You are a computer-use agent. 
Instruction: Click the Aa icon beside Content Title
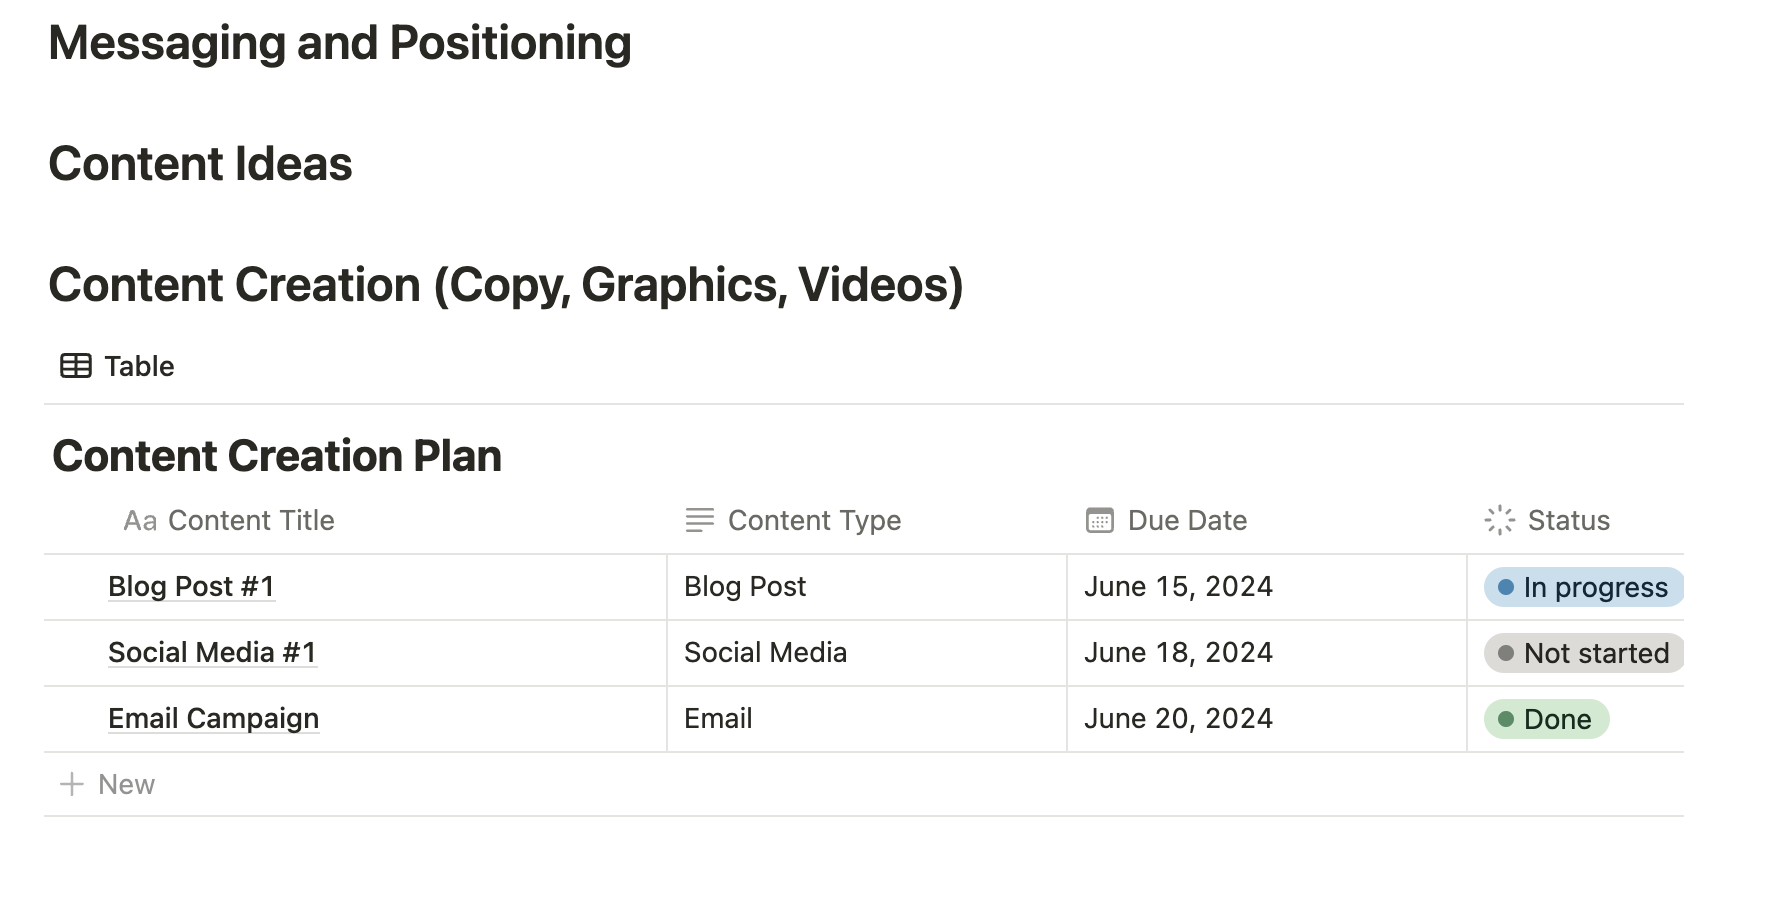[139, 521]
